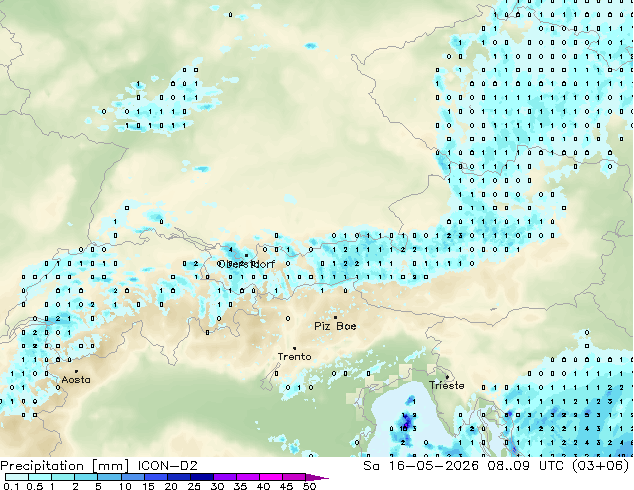Click the '50' legend value label
This screenshot has height=490, width=634.
[309, 486]
